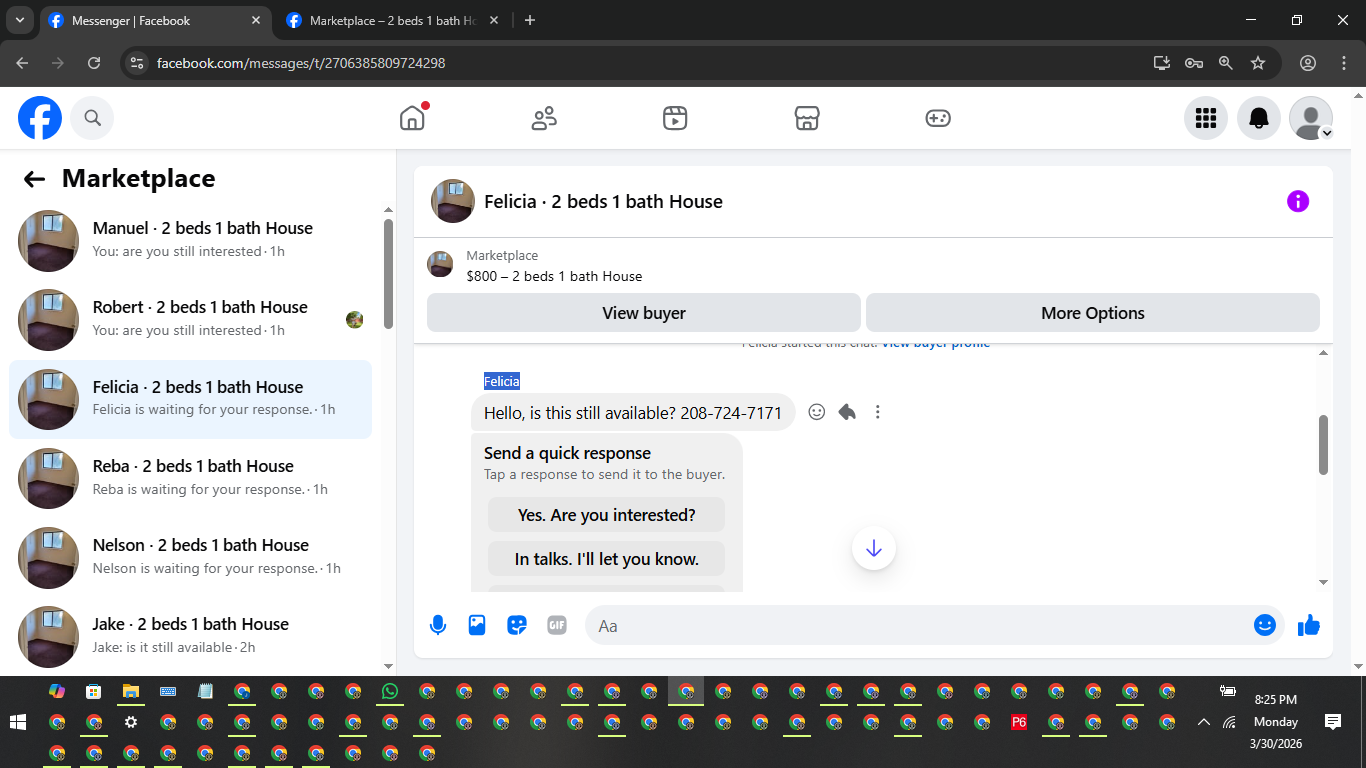Open the Notifications bell

(1259, 118)
